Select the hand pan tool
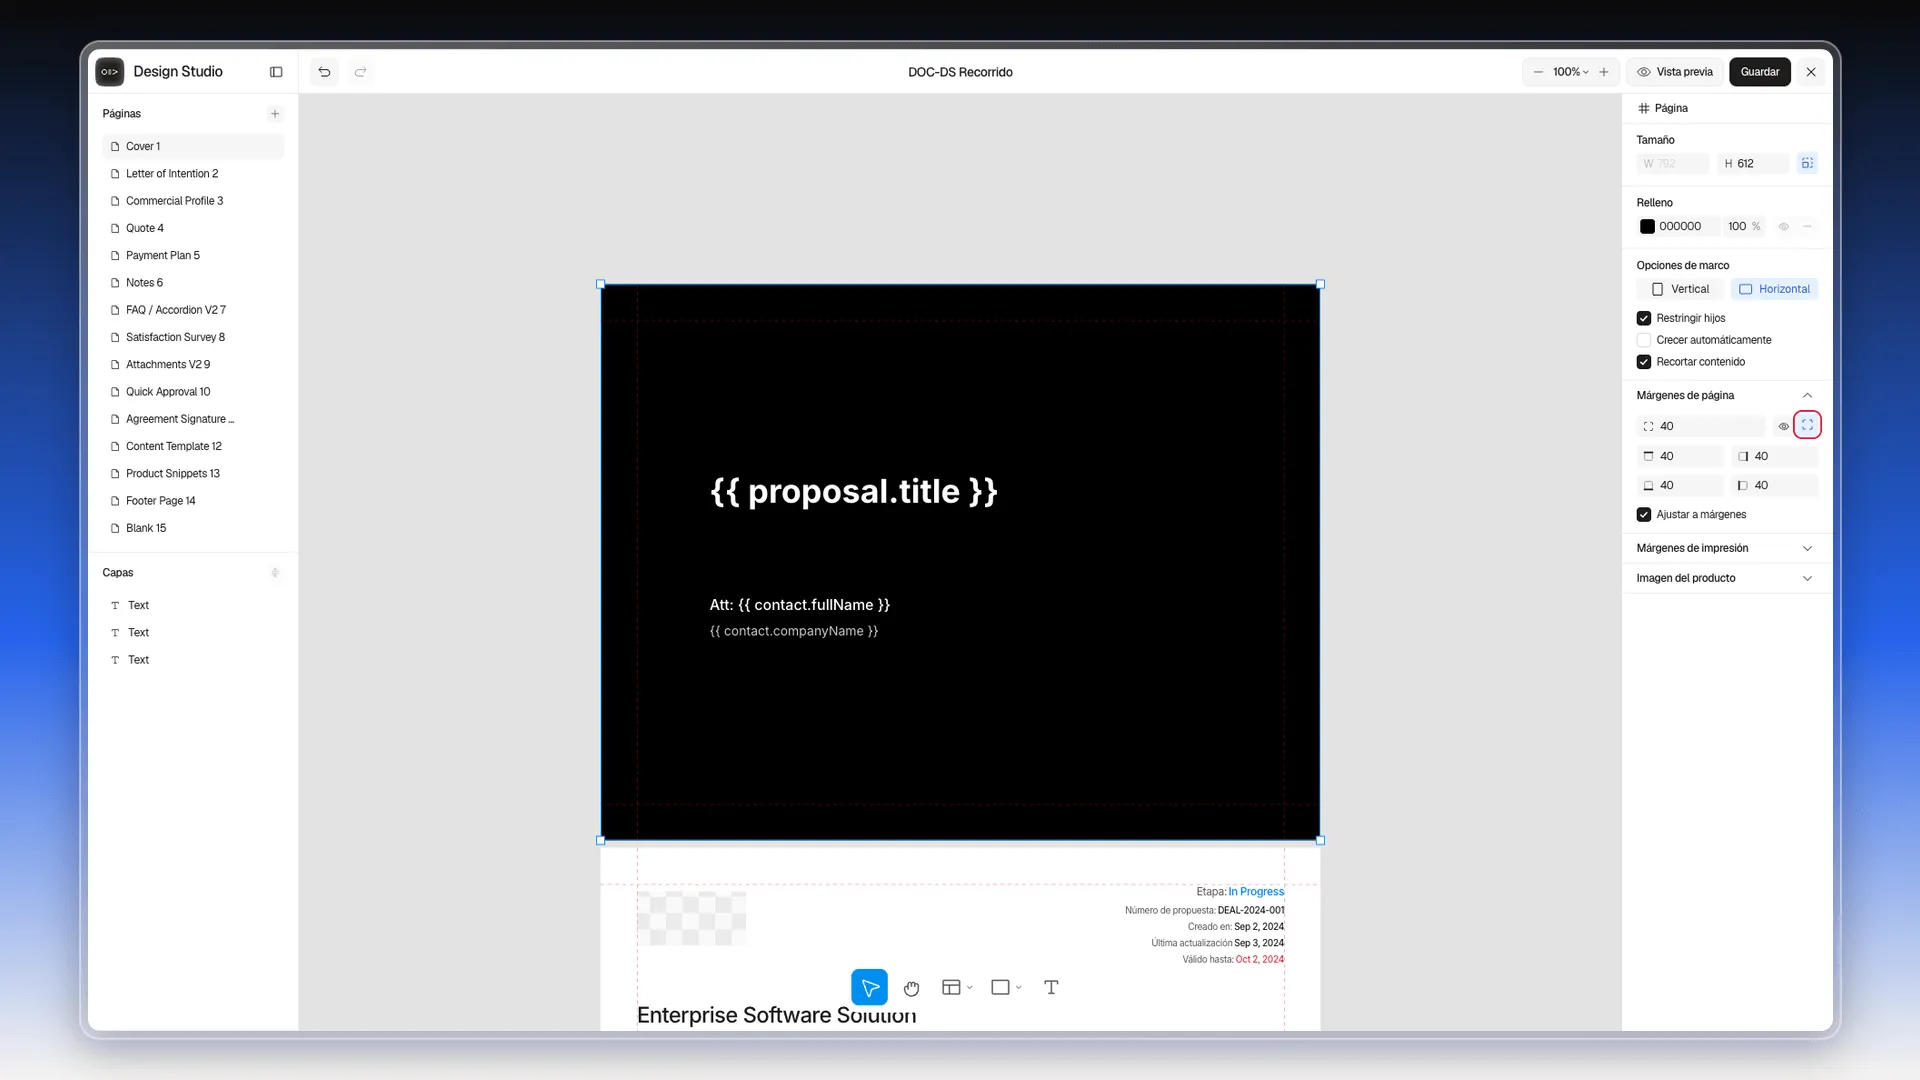This screenshot has width=1920, height=1080. [911, 988]
